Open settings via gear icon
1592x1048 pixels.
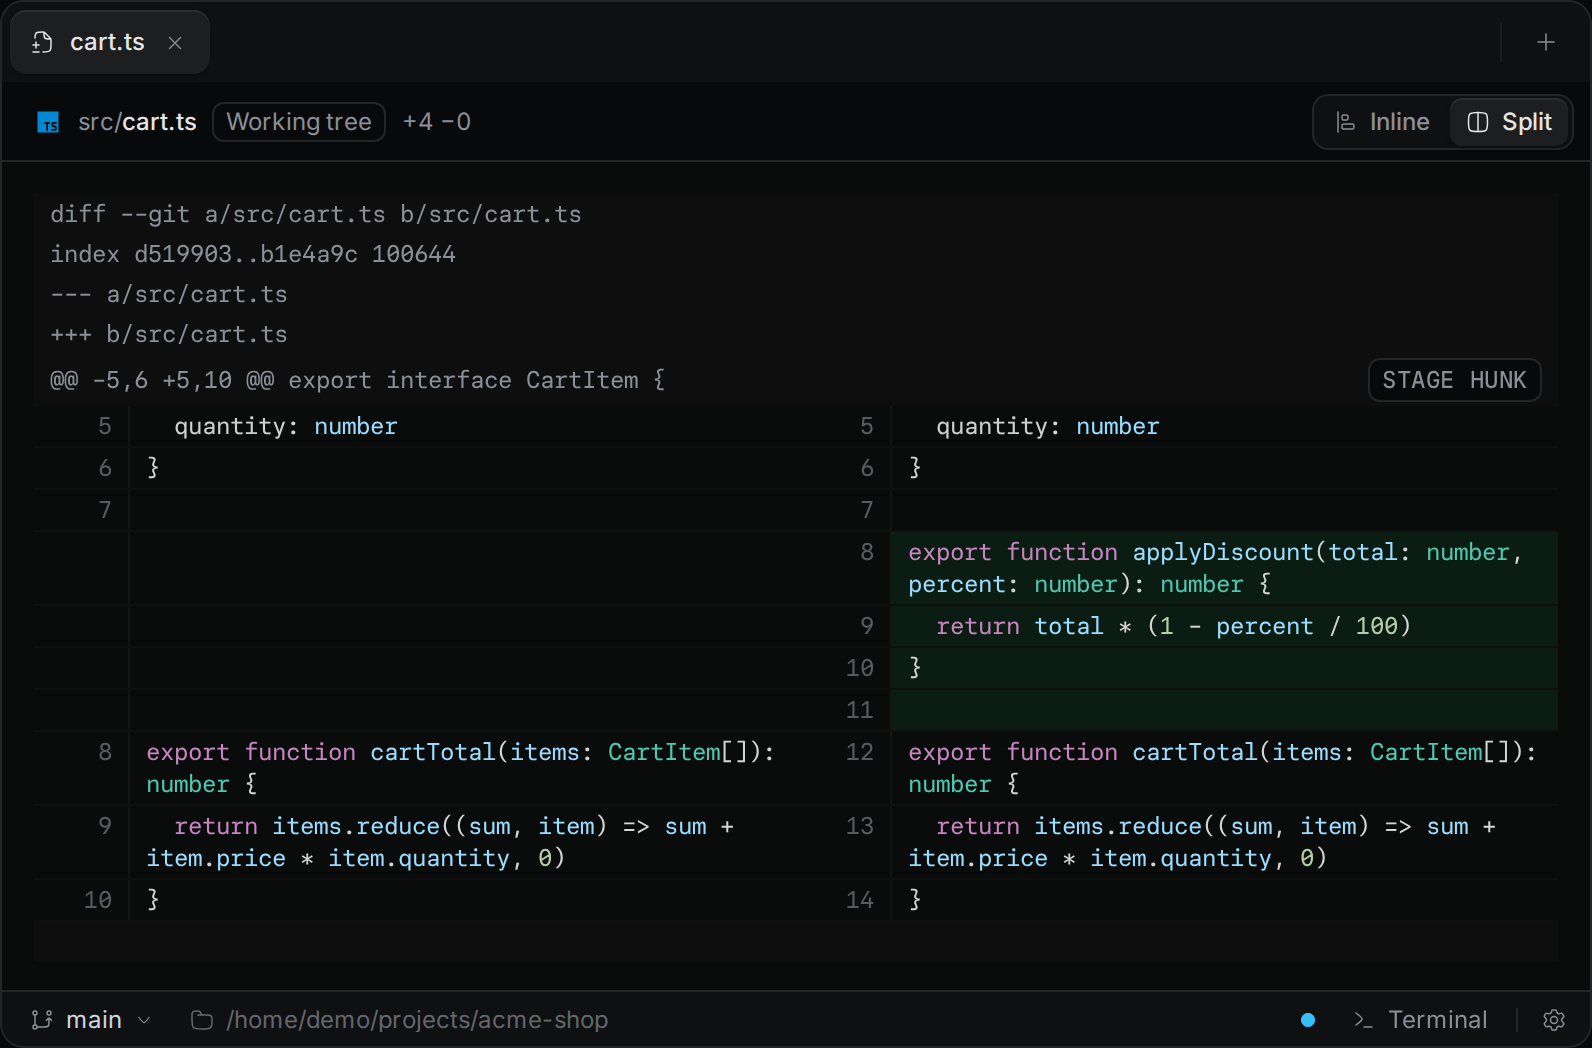1554,1020
